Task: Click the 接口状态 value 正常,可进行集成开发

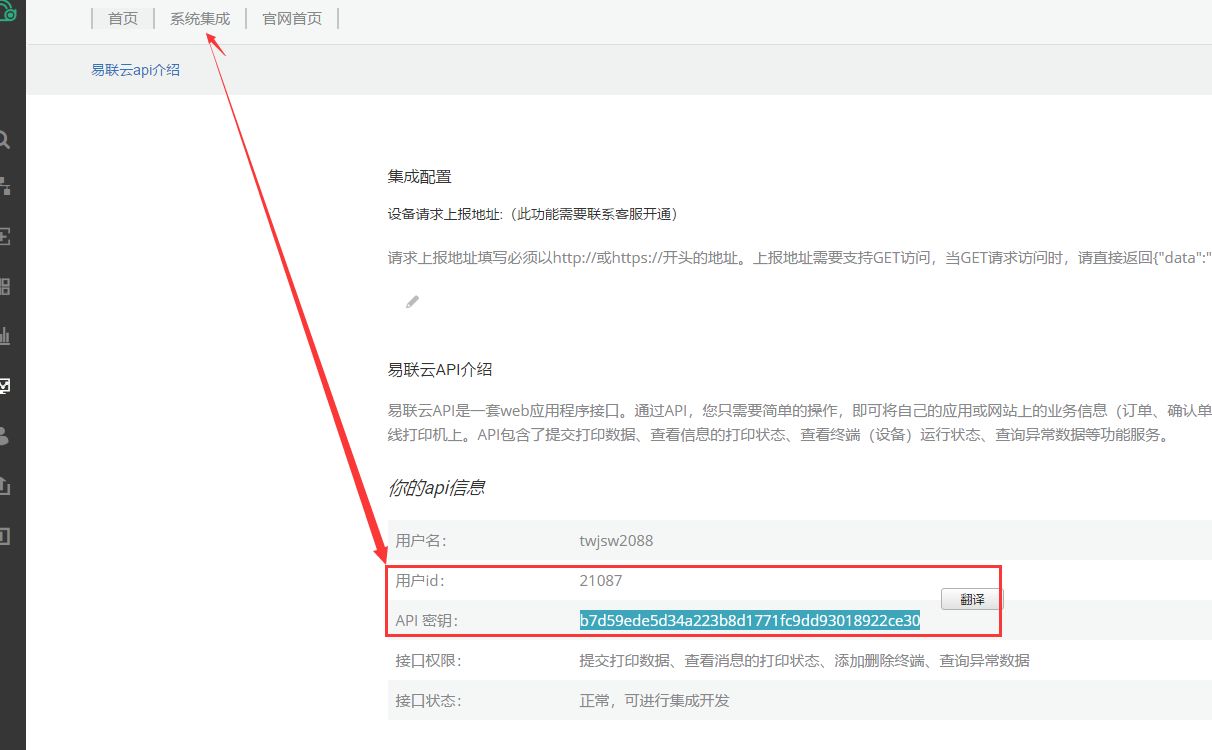Action: click(x=655, y=700)
